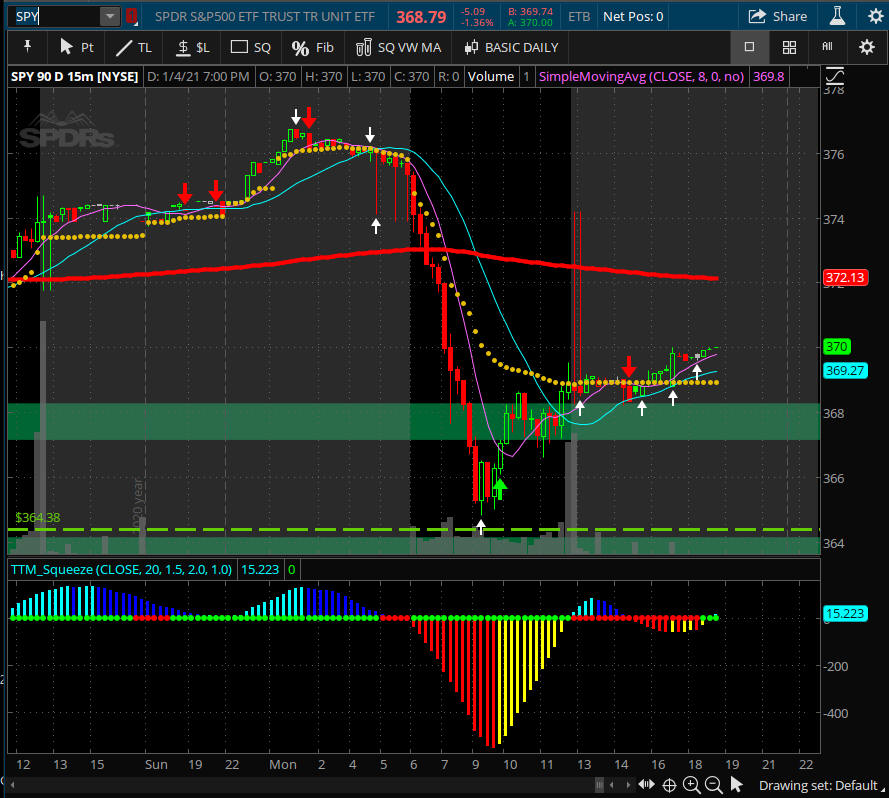This screenshot has height=798, width=889.
Task: Expand the Drawing set Default menu
Action: [817, 785]
